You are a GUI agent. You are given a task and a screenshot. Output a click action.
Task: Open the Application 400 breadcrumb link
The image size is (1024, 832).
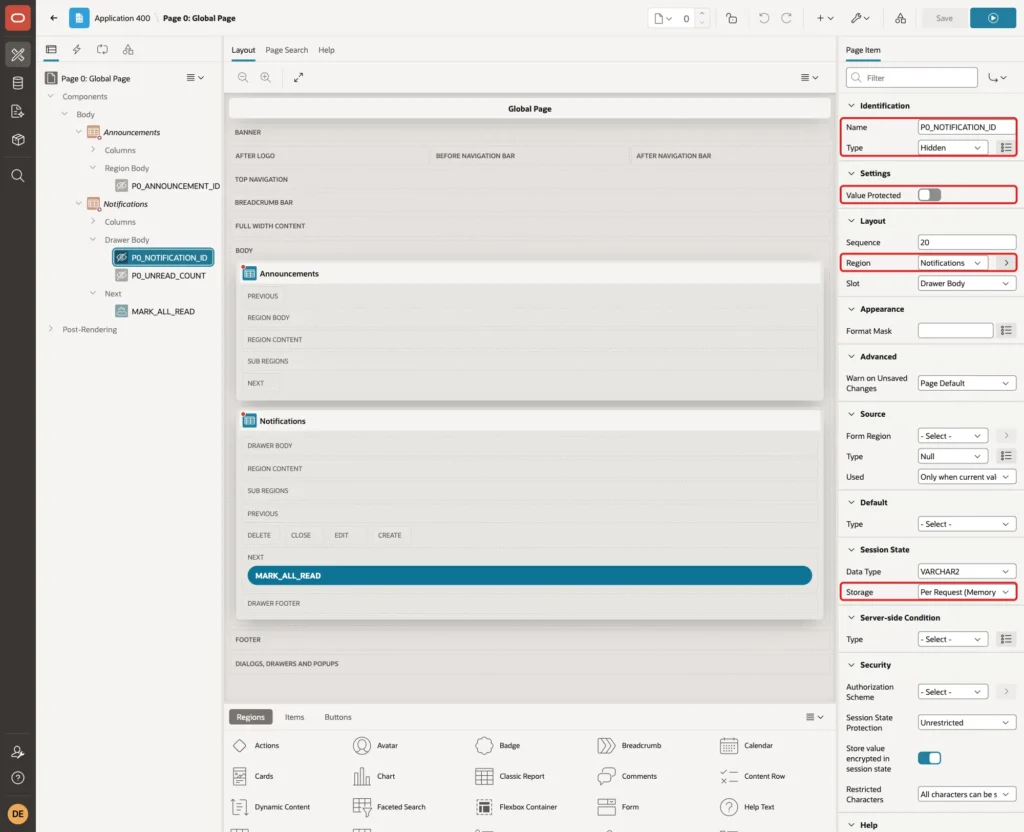122,18
